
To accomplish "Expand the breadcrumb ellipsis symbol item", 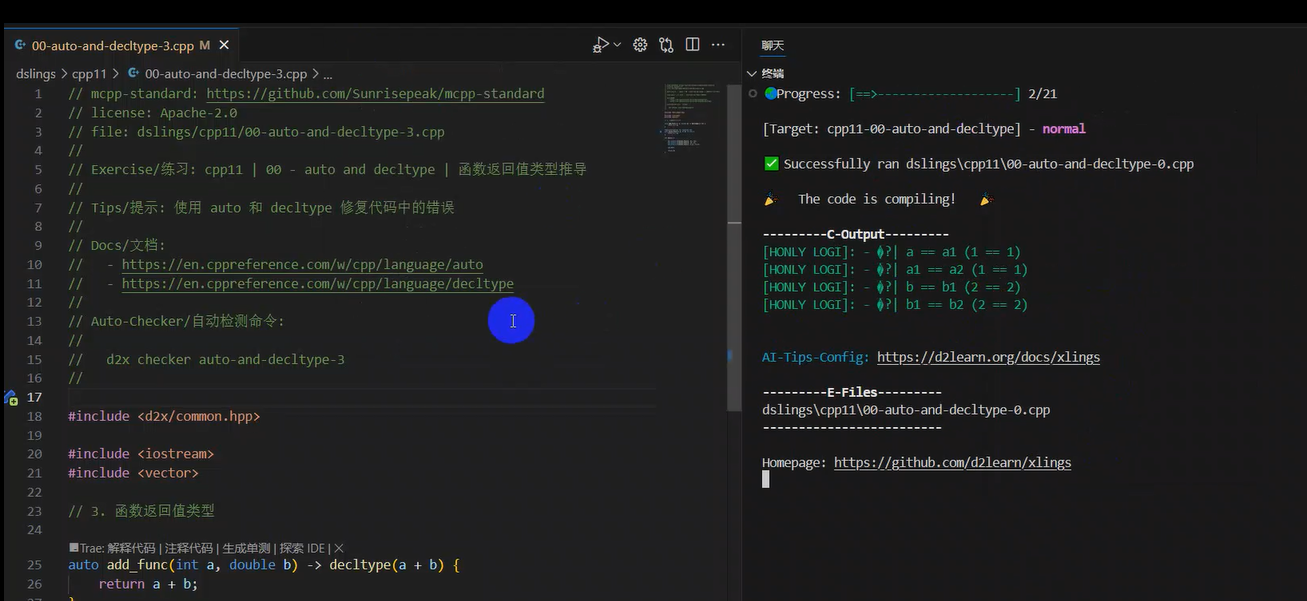I will click(x=328, y=74).
